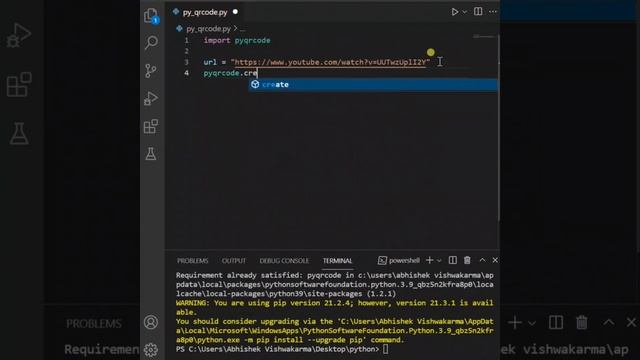The image size is (640, 360).
Task: Open Extensions view in activity bar
Action: [151, 126]
